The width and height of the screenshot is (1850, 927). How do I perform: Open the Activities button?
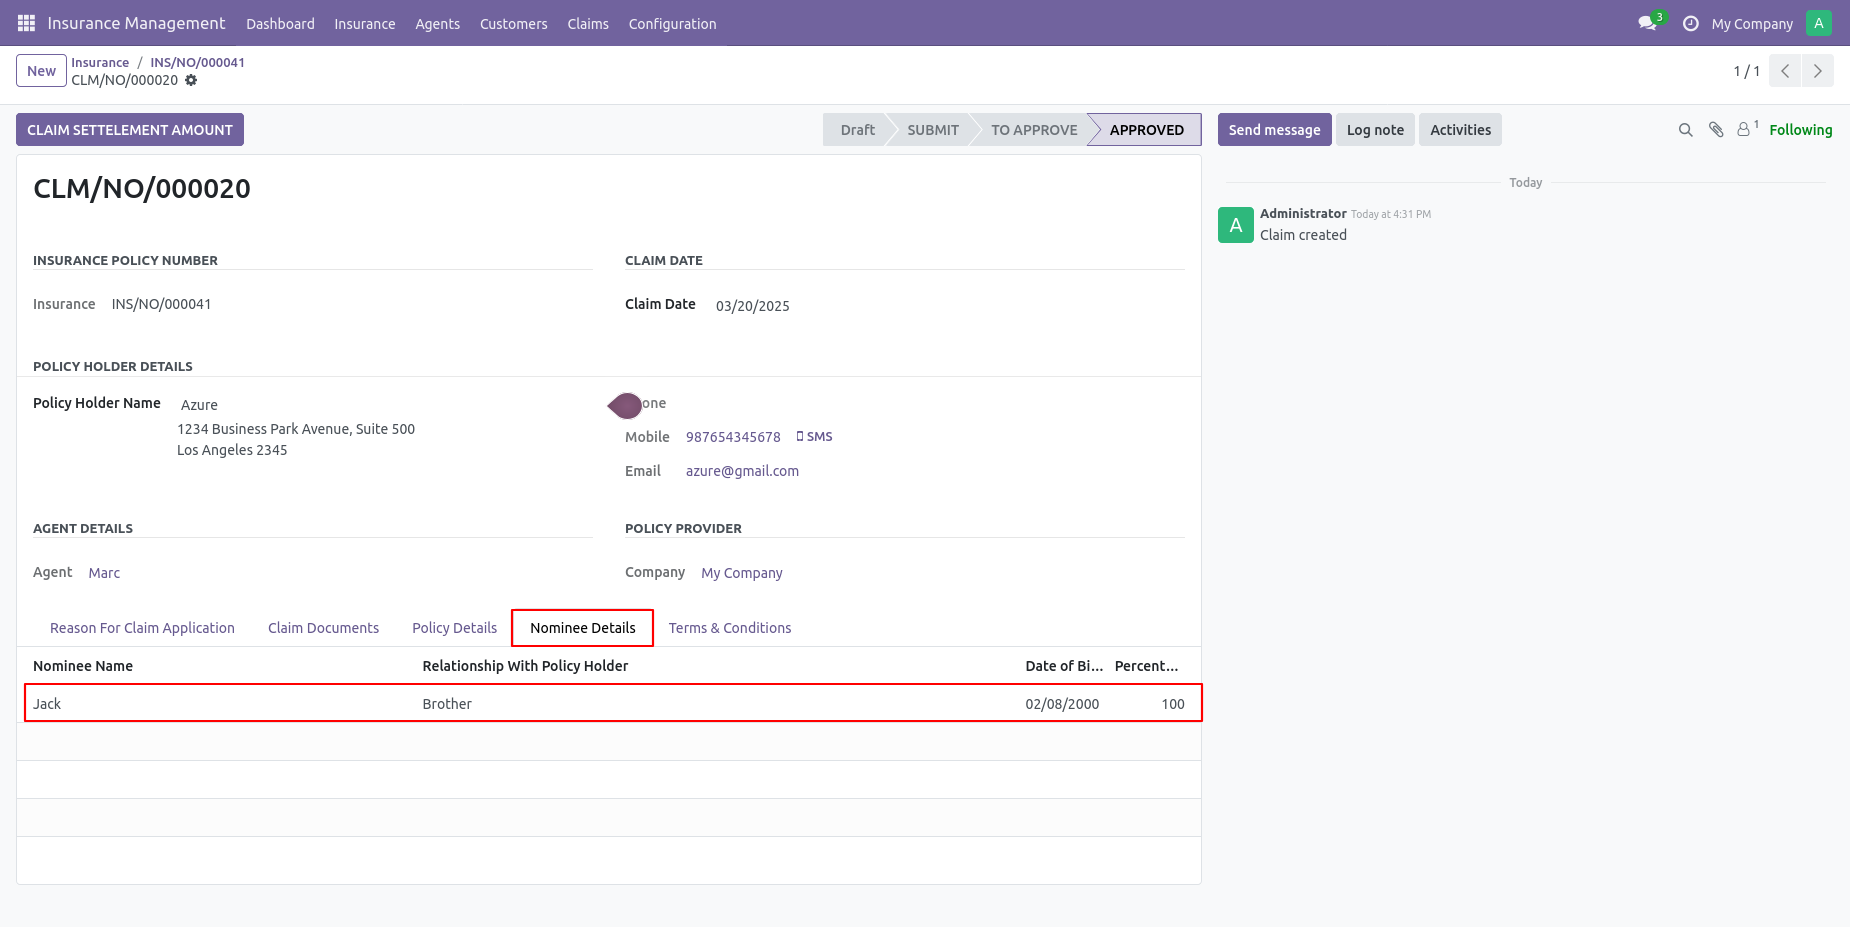[1460, 130]
